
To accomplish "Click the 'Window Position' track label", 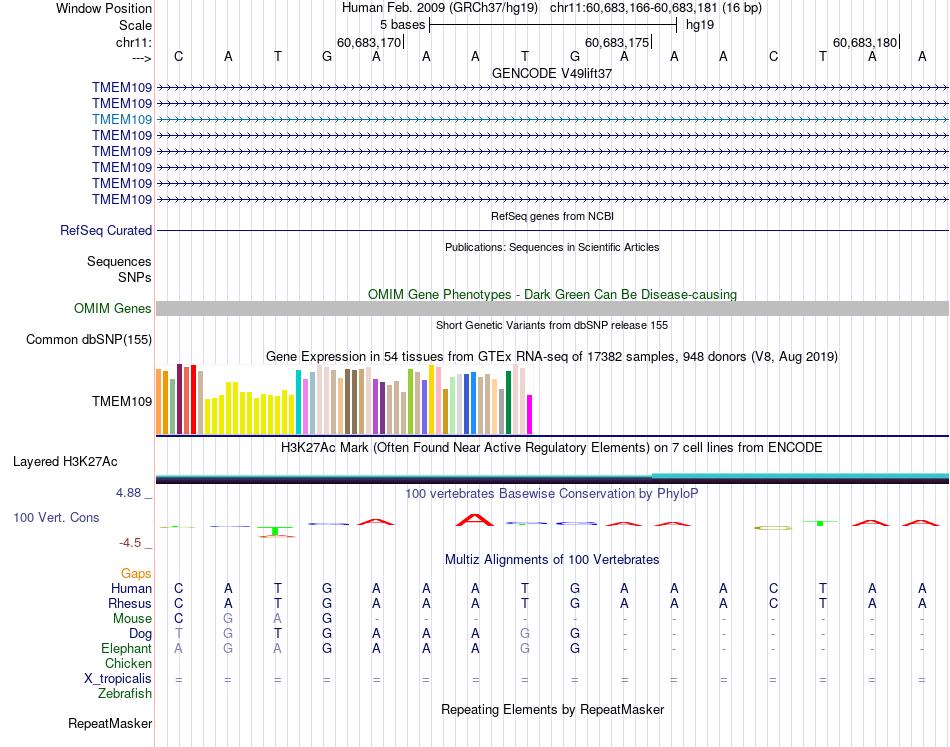I will point(104,8).
